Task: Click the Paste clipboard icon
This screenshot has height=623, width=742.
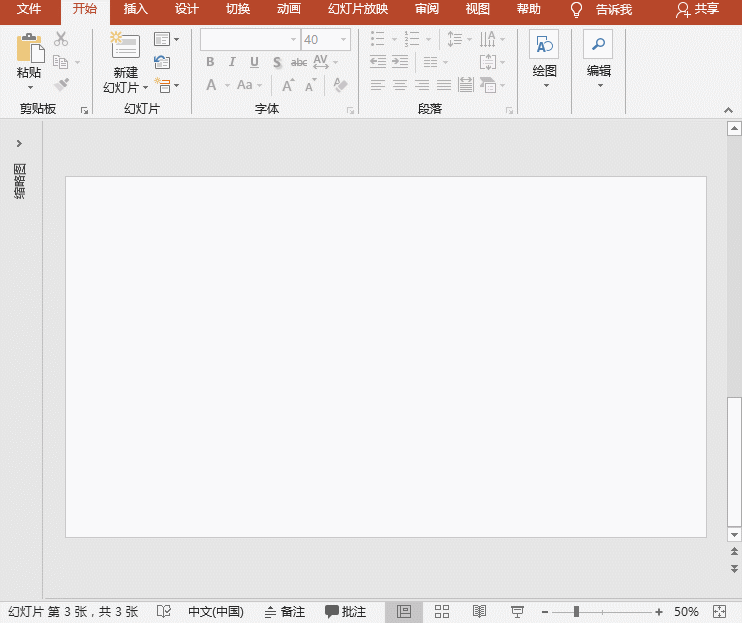Action: (x=30, y=48)
